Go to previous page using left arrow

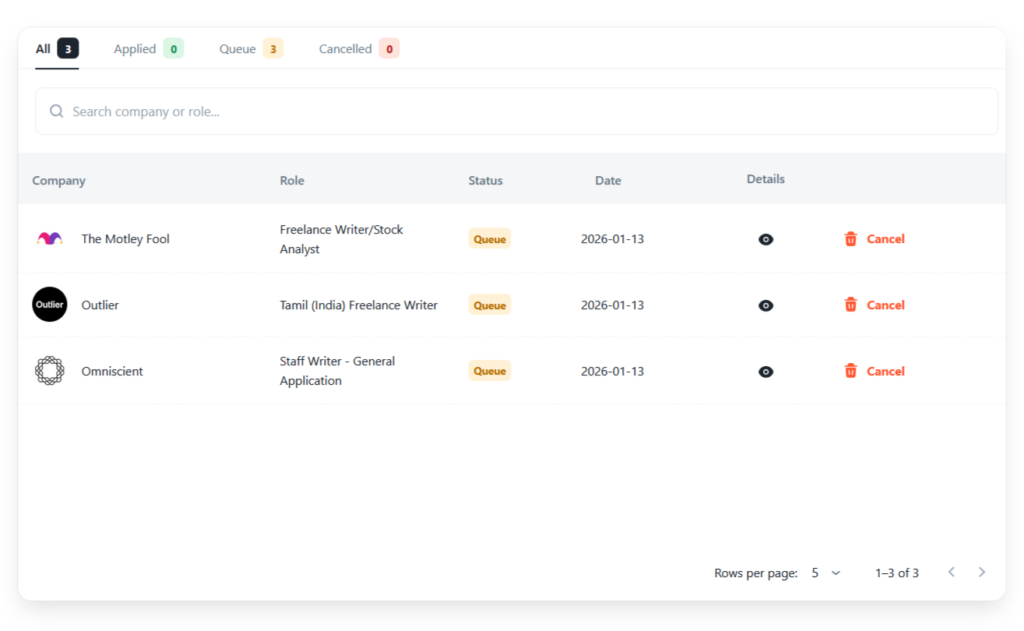click(951, 572)
